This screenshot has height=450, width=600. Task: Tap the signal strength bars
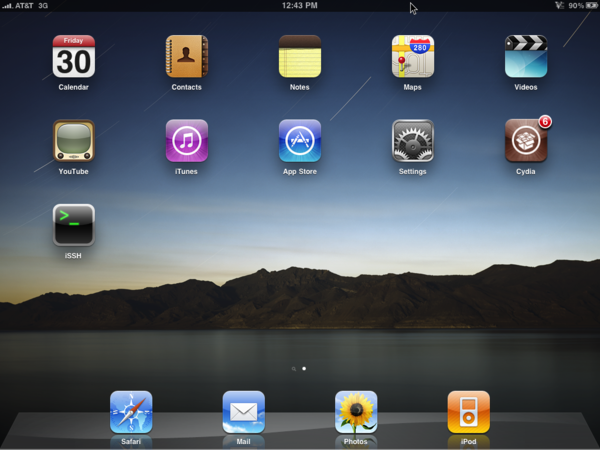pyautogui.click(x=7, y=6)
